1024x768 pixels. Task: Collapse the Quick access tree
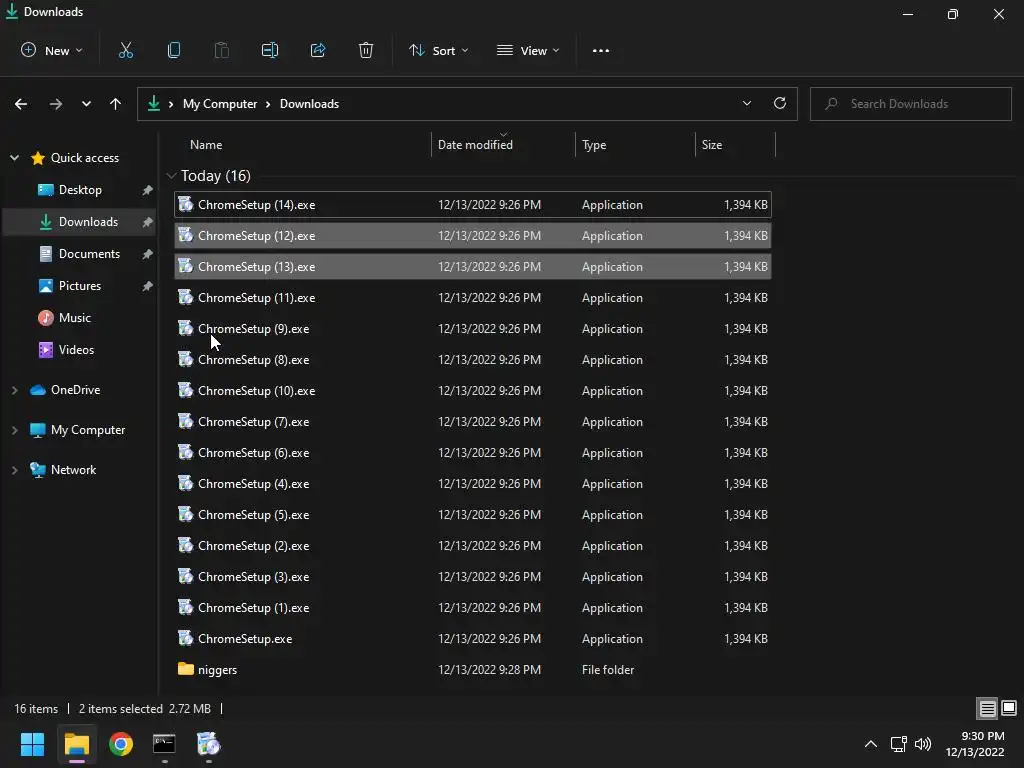(x=14, y=157)
